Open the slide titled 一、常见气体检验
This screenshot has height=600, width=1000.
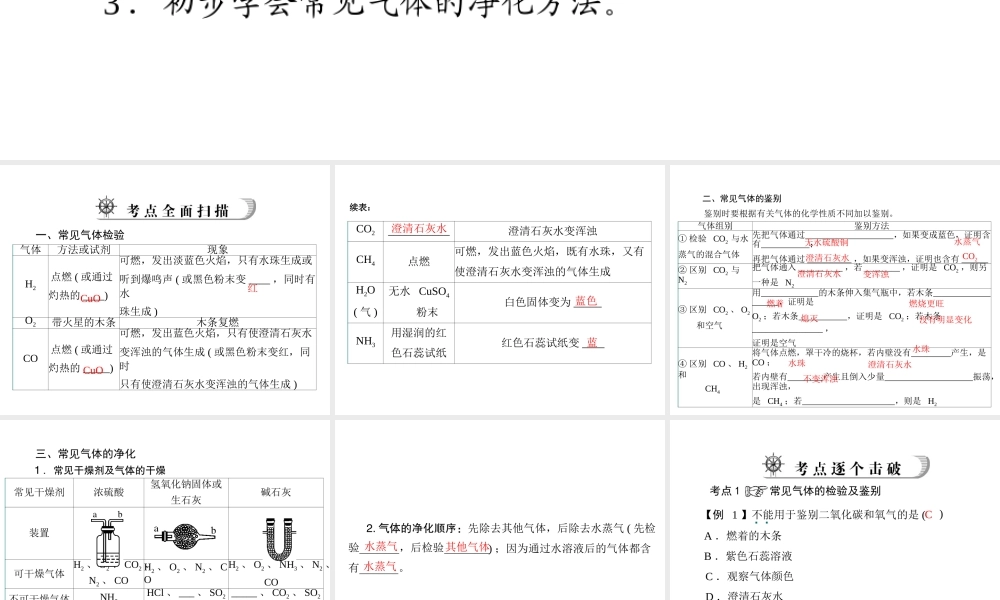click(165, 290)
